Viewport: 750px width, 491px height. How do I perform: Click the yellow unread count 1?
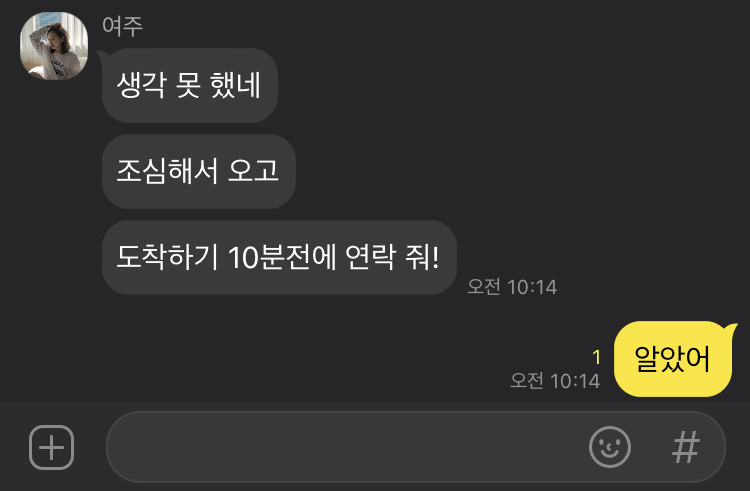tap(596, 357)
